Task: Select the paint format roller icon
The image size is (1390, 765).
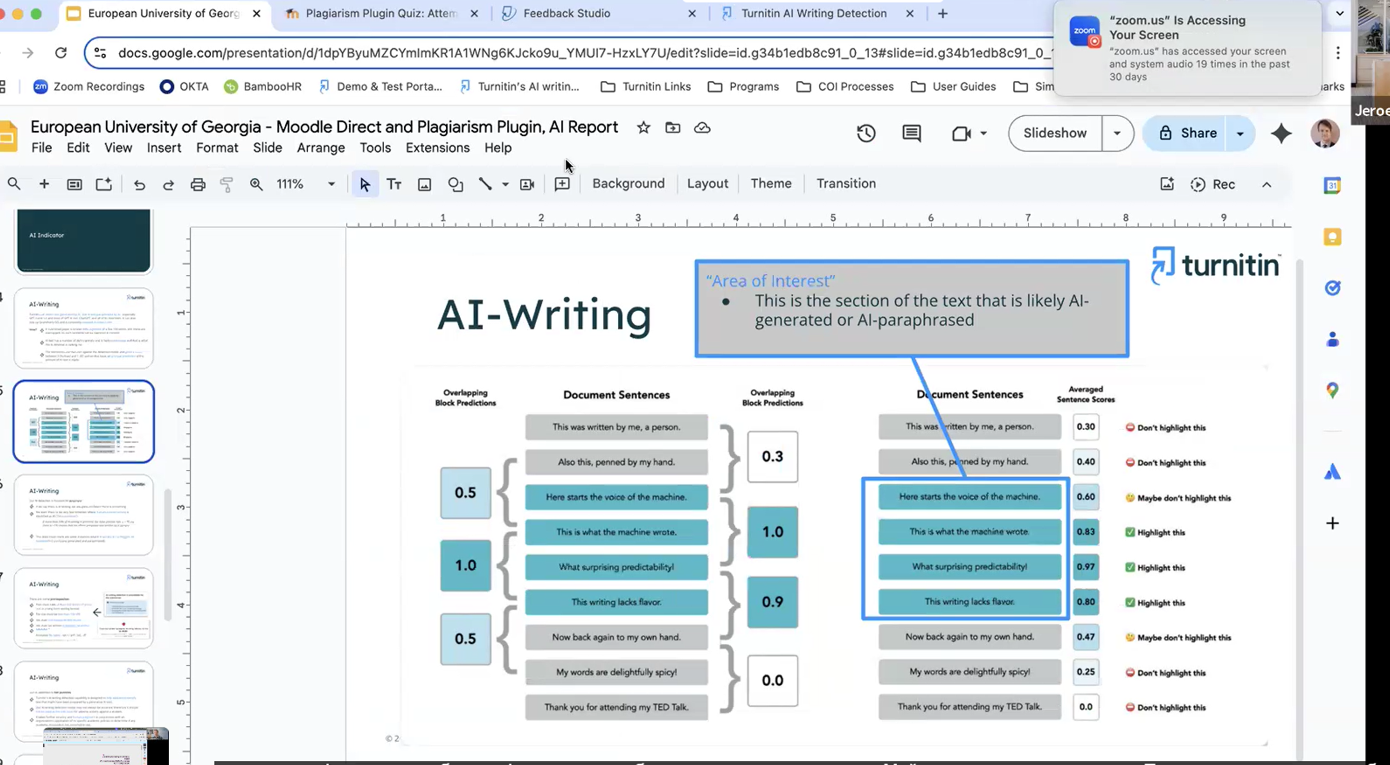Action: coord(227,184)
